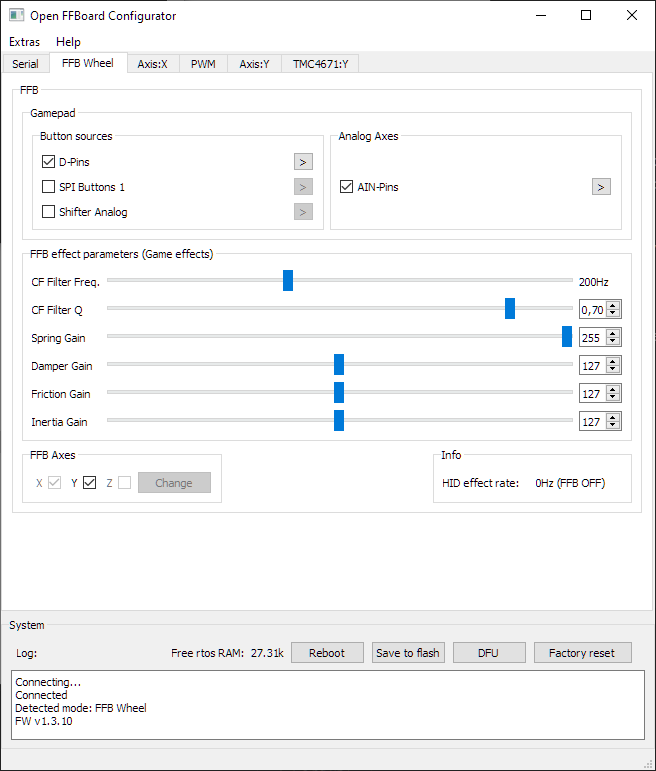
Task: Click the Reboot button
Action: pyautogui.click(x=327, y=652)
